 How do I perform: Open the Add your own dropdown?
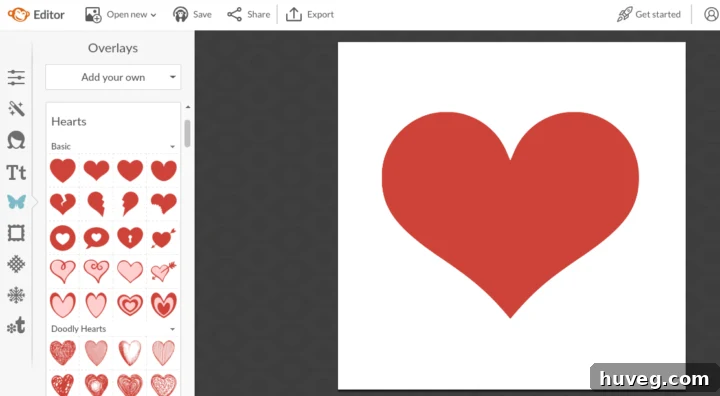coord(113,77)
